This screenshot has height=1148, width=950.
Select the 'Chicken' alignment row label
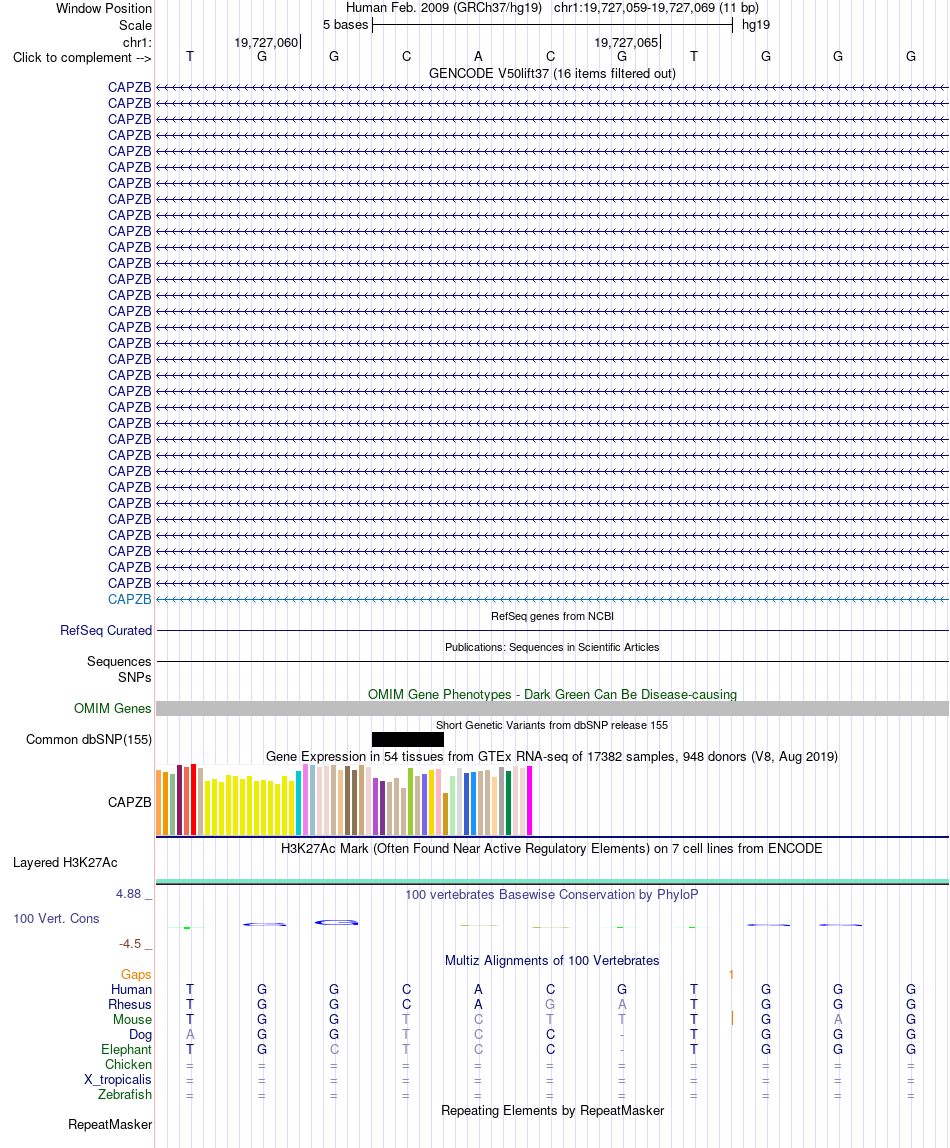tap(128, 1065)
